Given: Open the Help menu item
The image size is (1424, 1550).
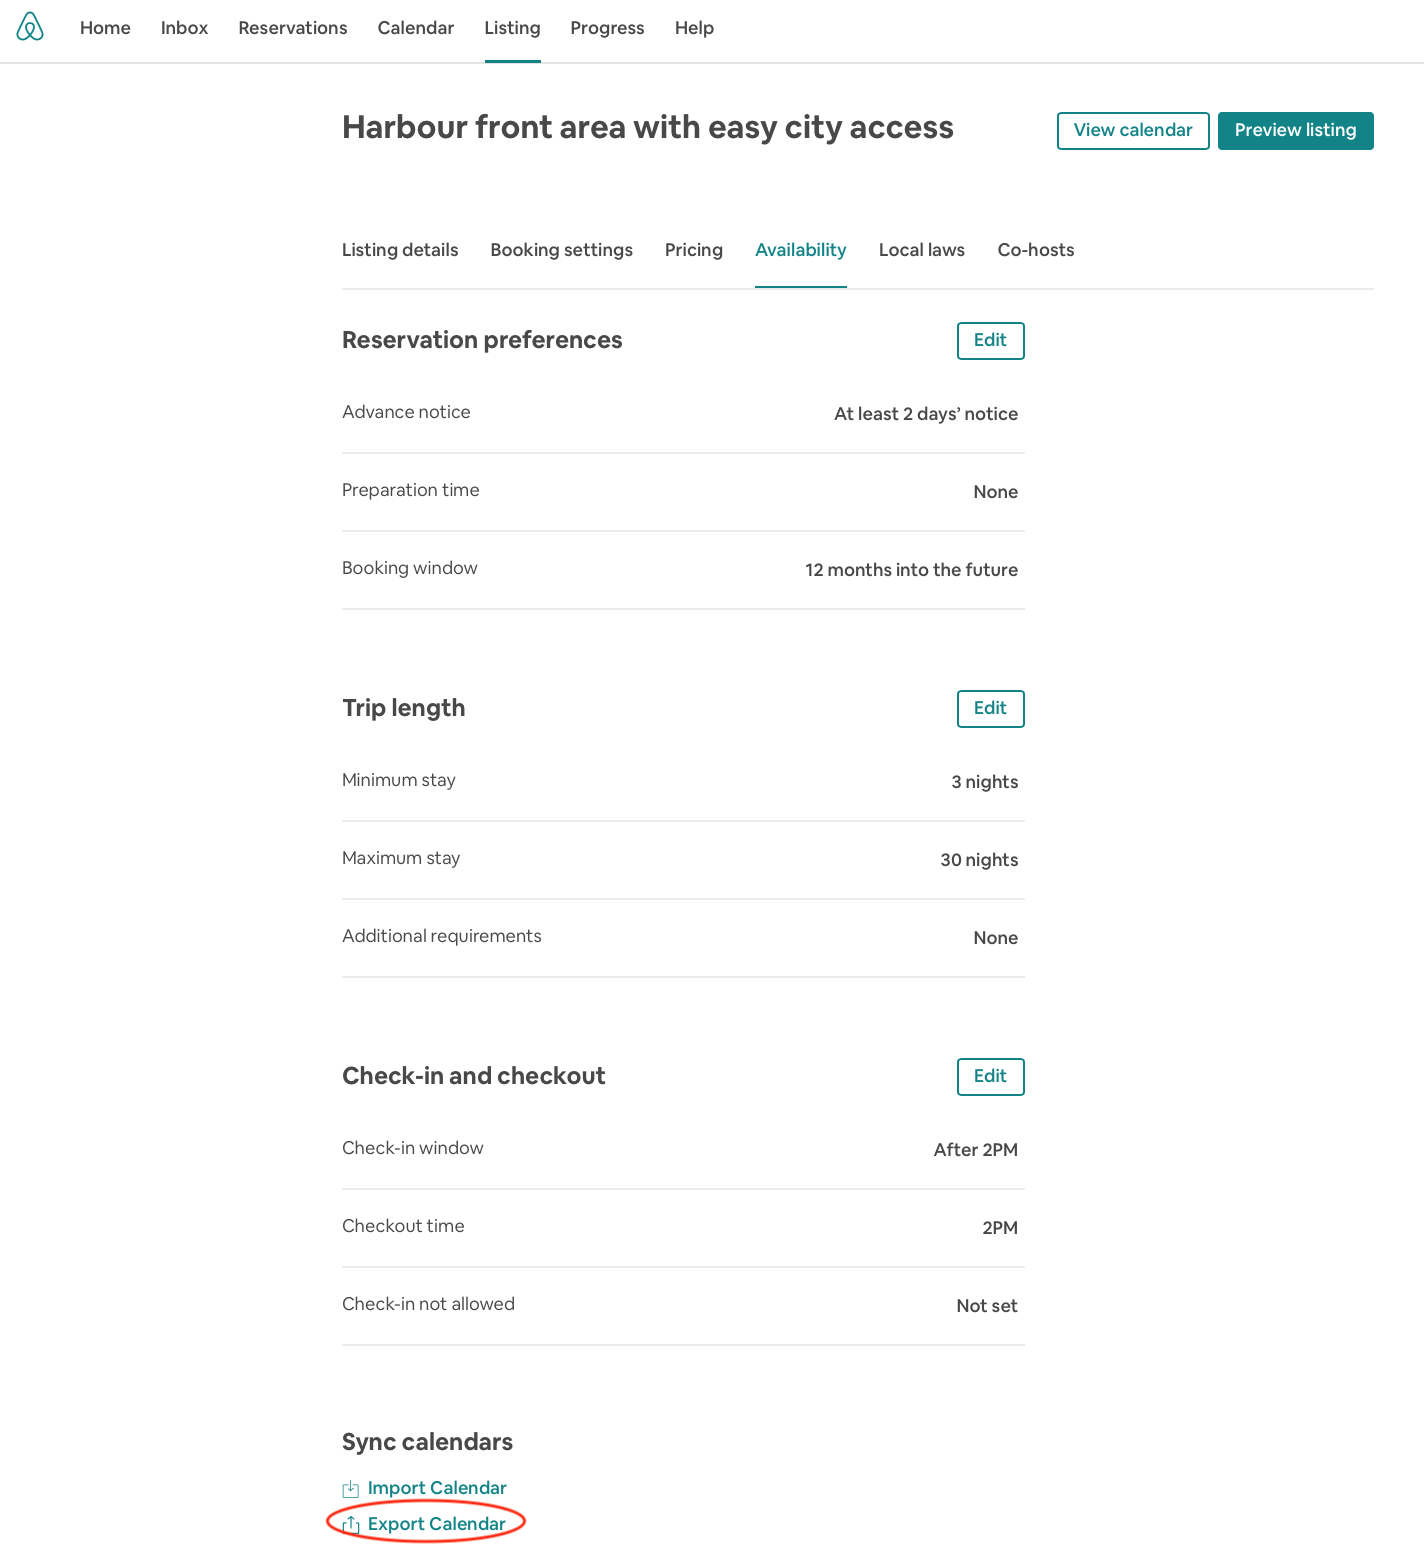Looking at the screenshot, I should [x=694, y=28].
